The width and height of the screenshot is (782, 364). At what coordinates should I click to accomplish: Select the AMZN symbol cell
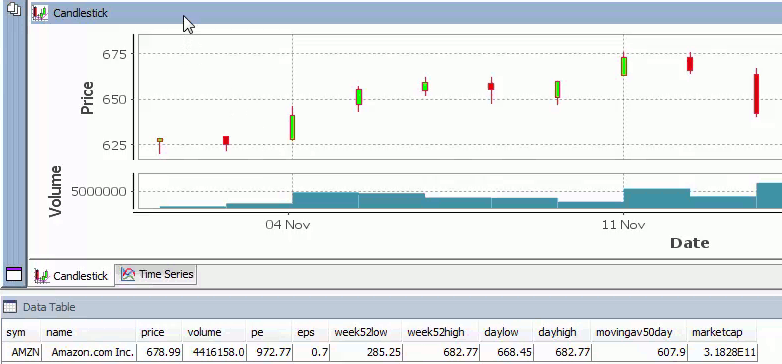pos(22,352)
